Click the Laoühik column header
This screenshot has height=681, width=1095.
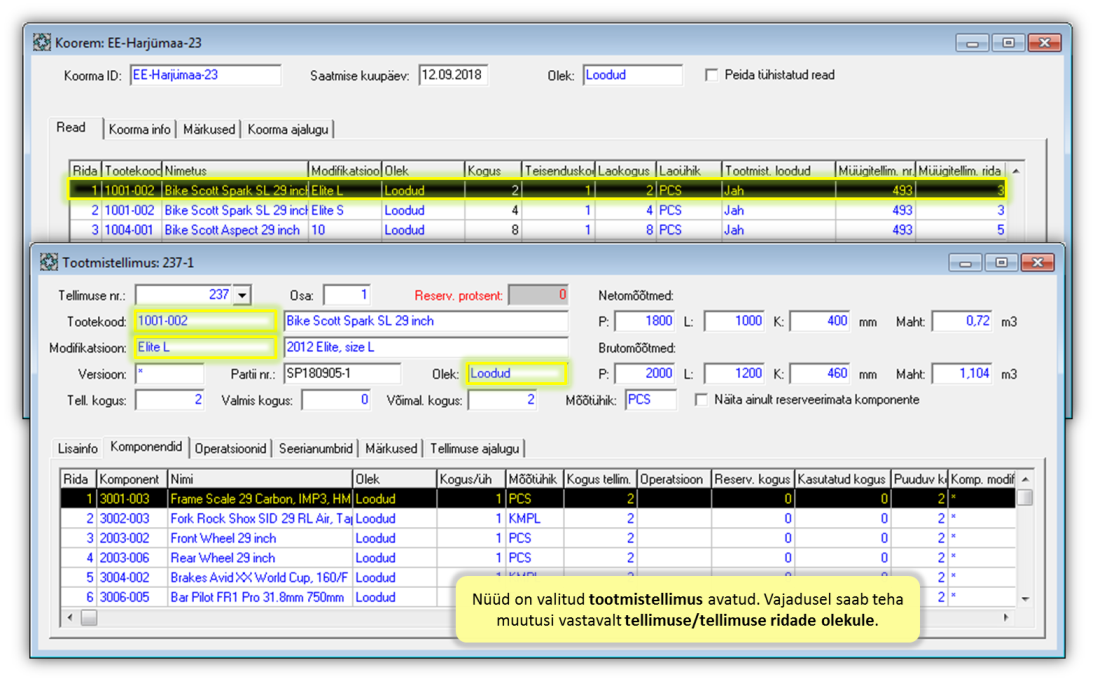pyautogui.click(x=689, y=170)
